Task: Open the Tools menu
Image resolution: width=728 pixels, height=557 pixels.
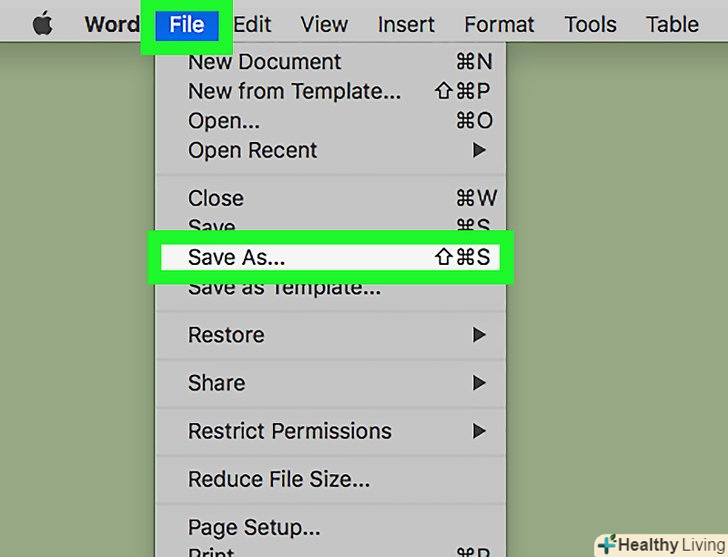Action: pyautogui.click(x=590, y=24)
